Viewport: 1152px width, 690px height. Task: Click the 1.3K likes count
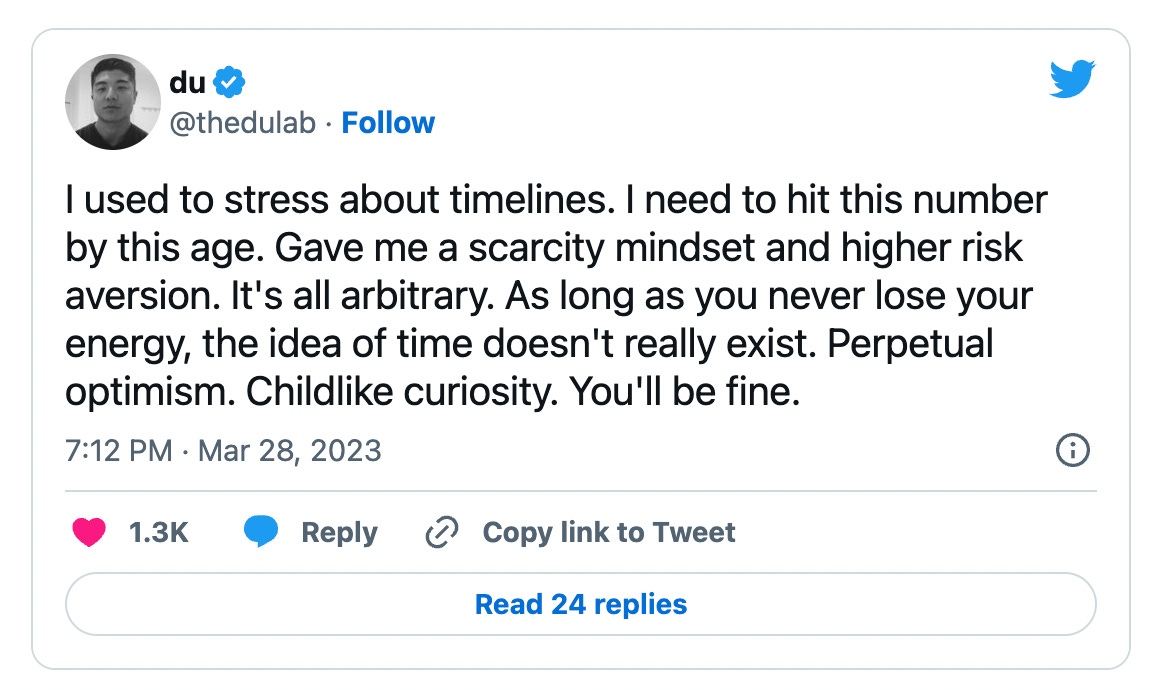click(159, 533)
